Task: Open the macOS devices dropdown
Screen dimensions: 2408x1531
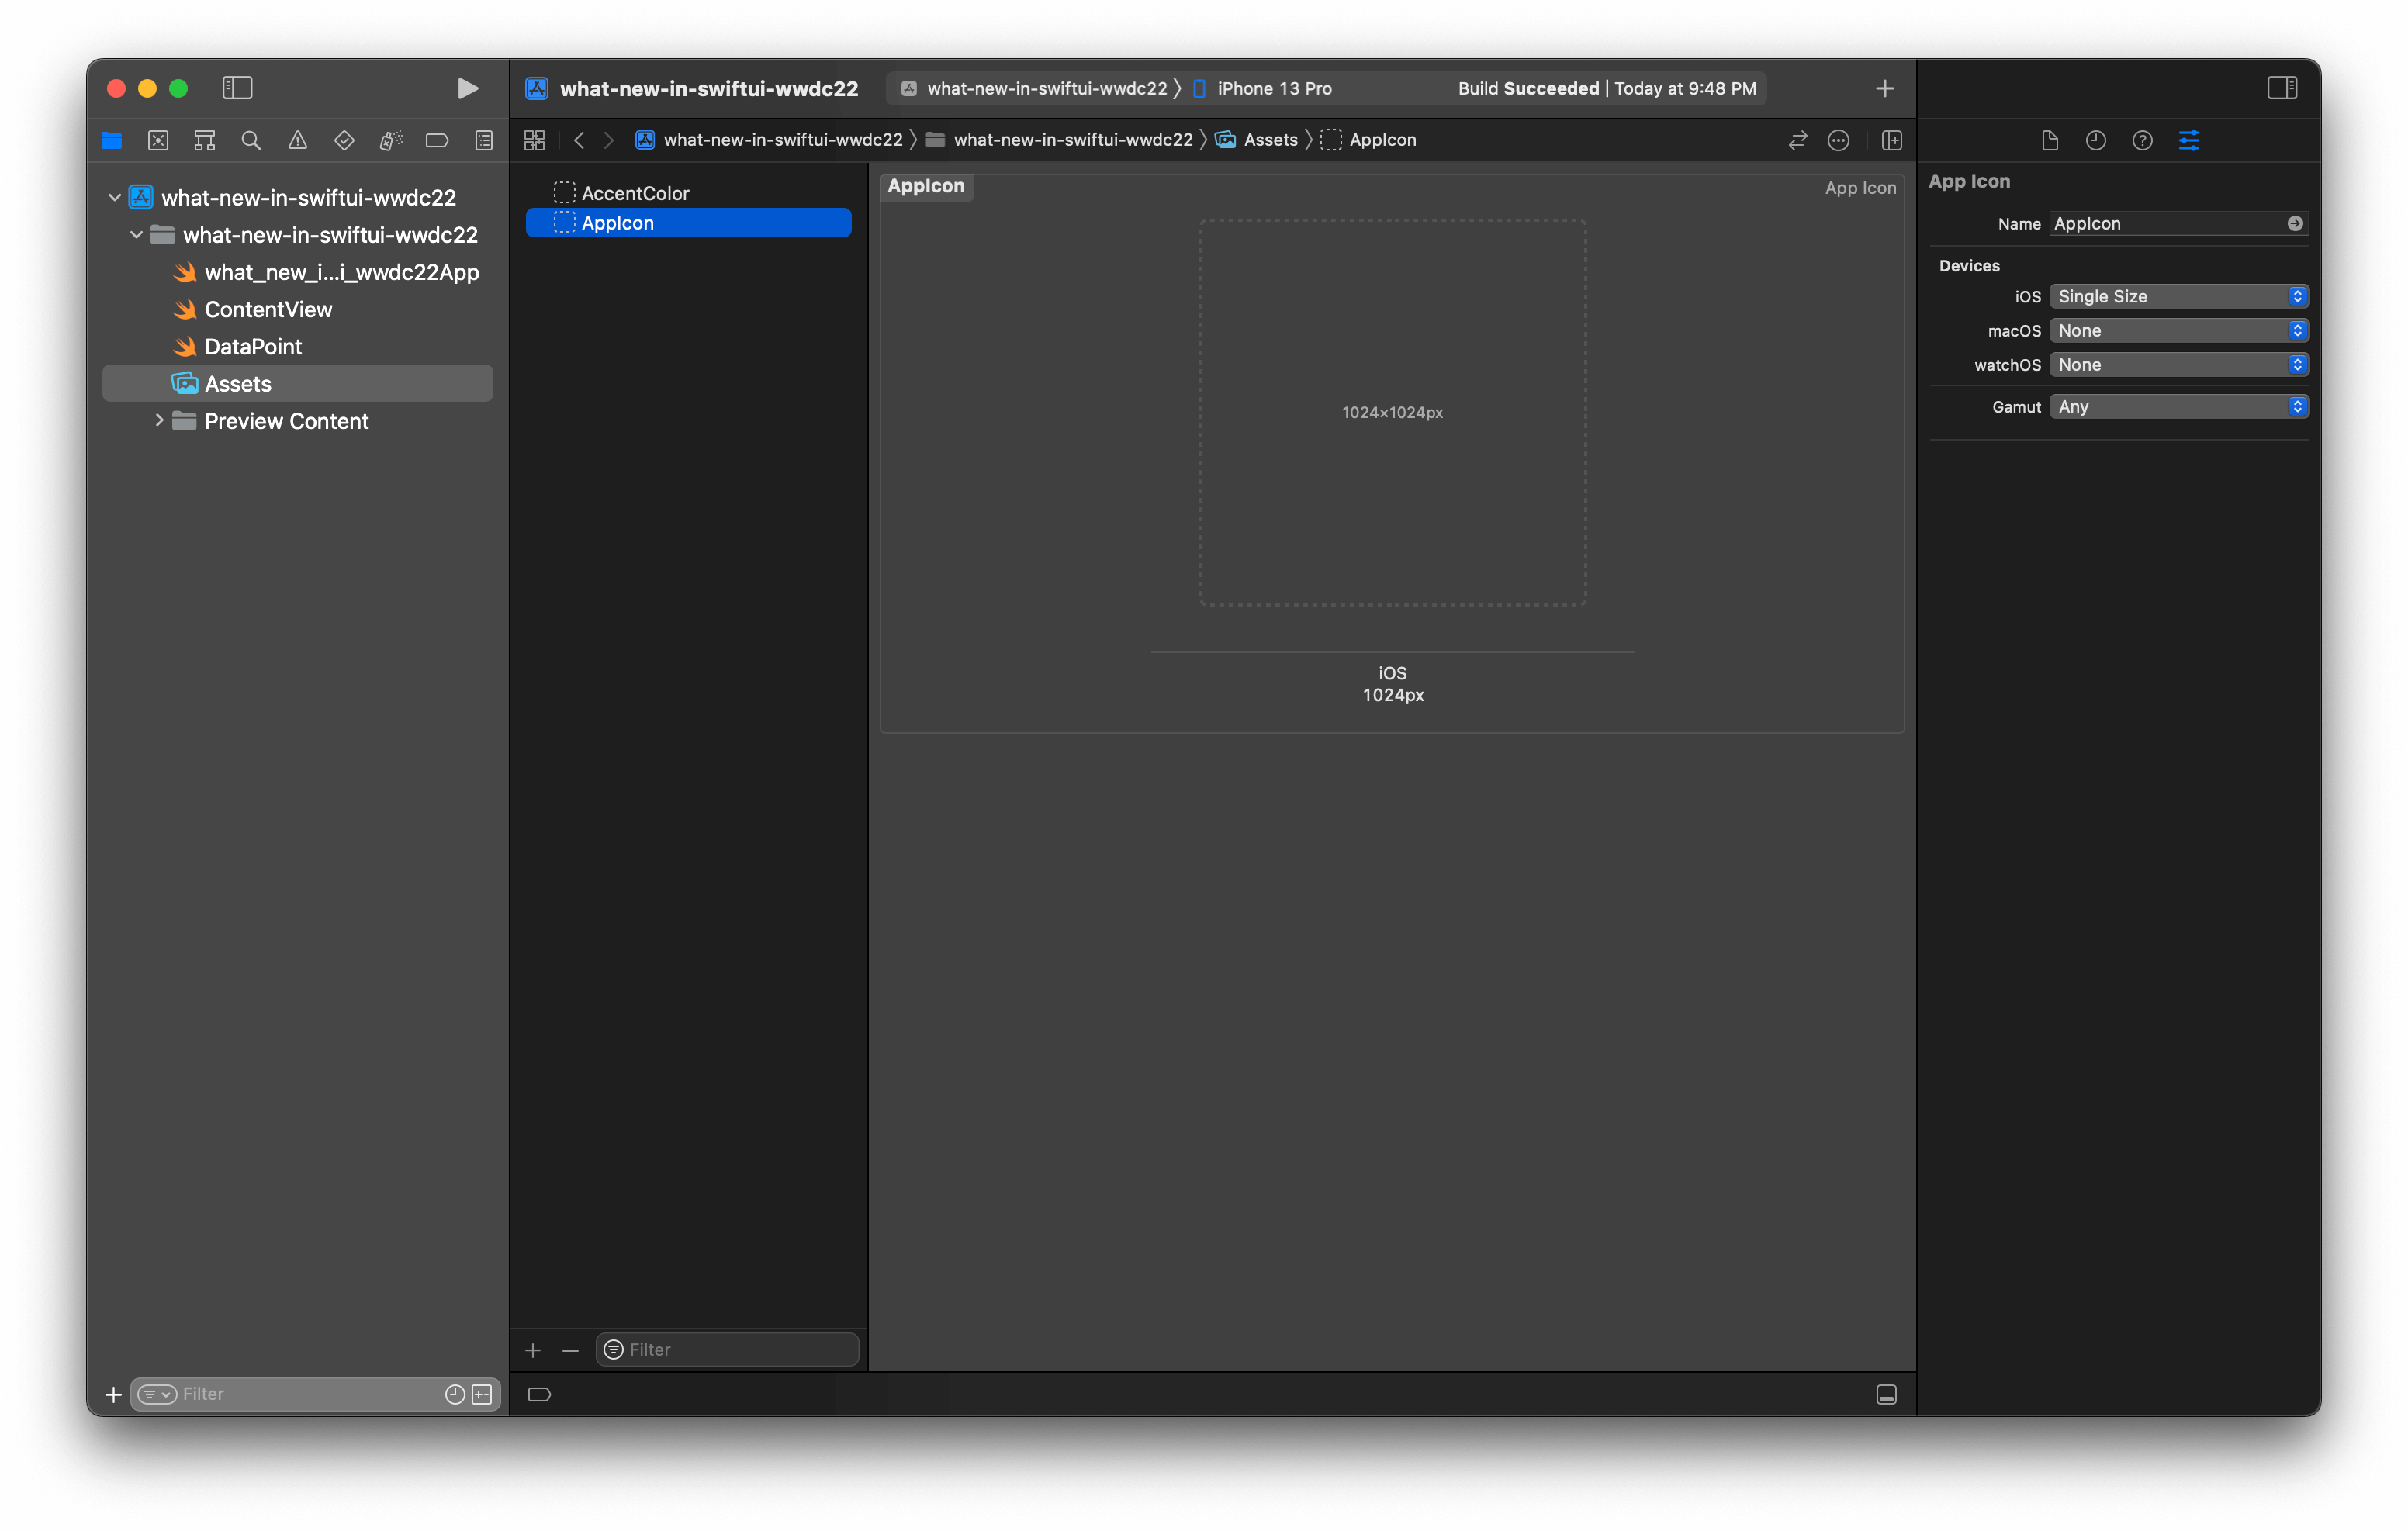Action: pyautogui.click(x=2178, y=330)
